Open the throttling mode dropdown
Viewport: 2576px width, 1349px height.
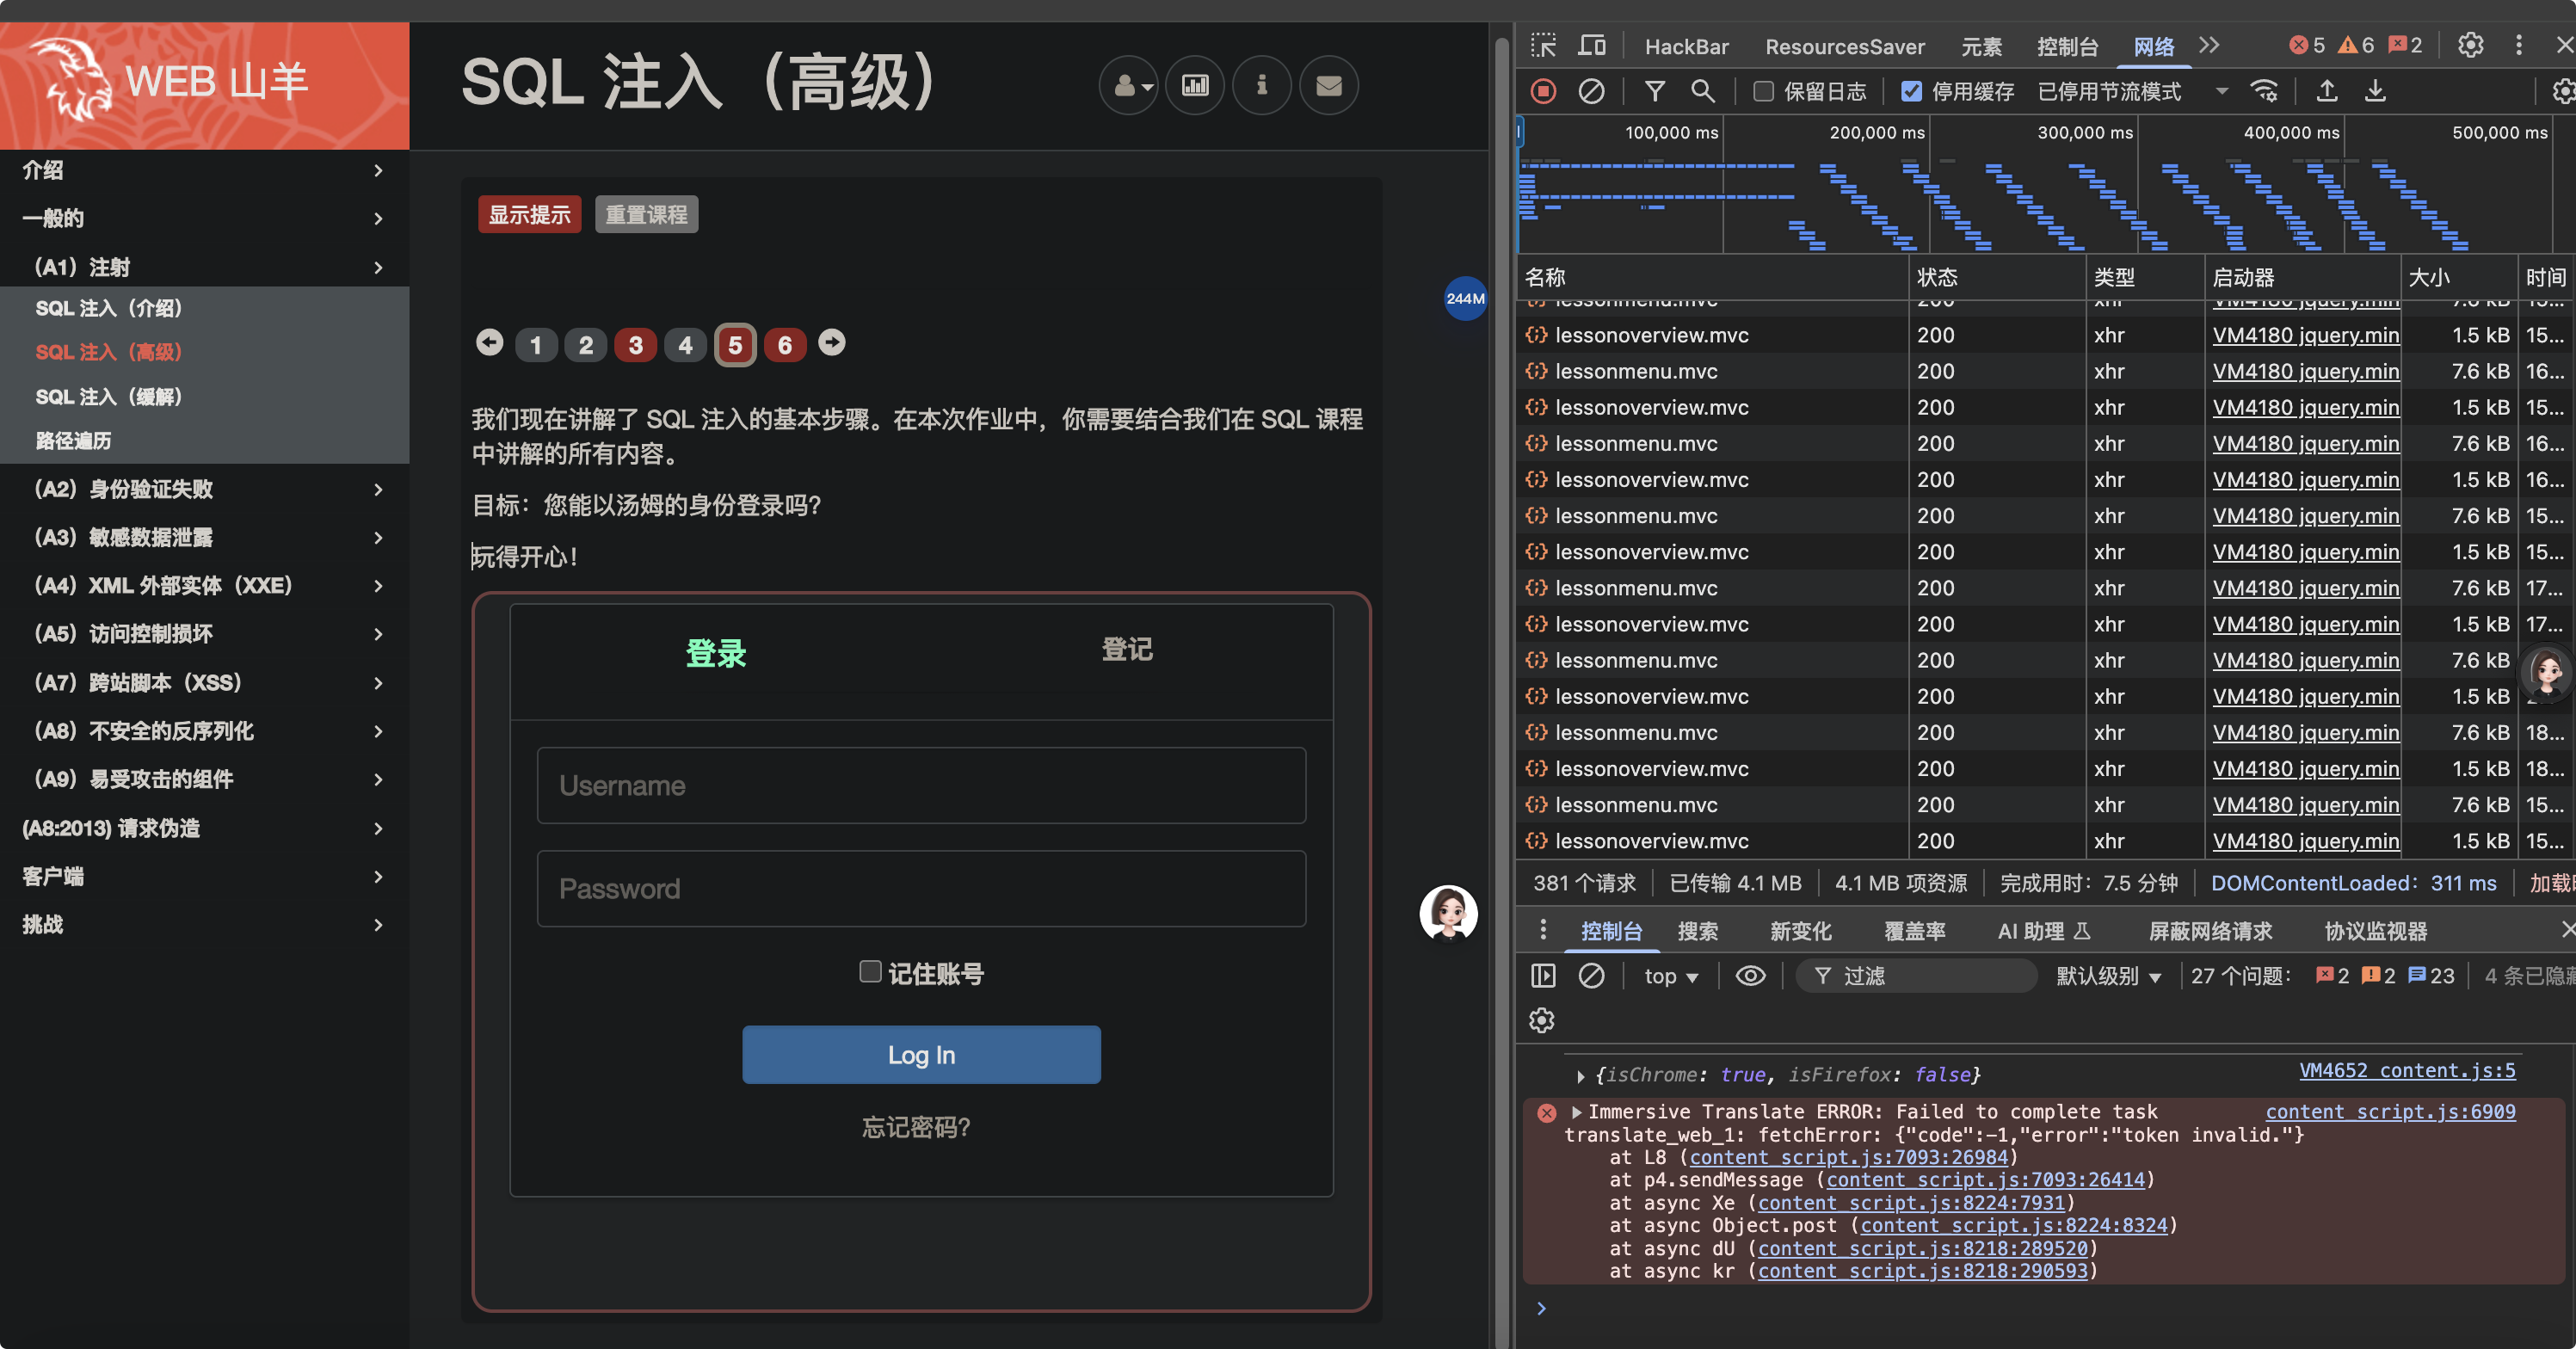tap(2134, 92)
